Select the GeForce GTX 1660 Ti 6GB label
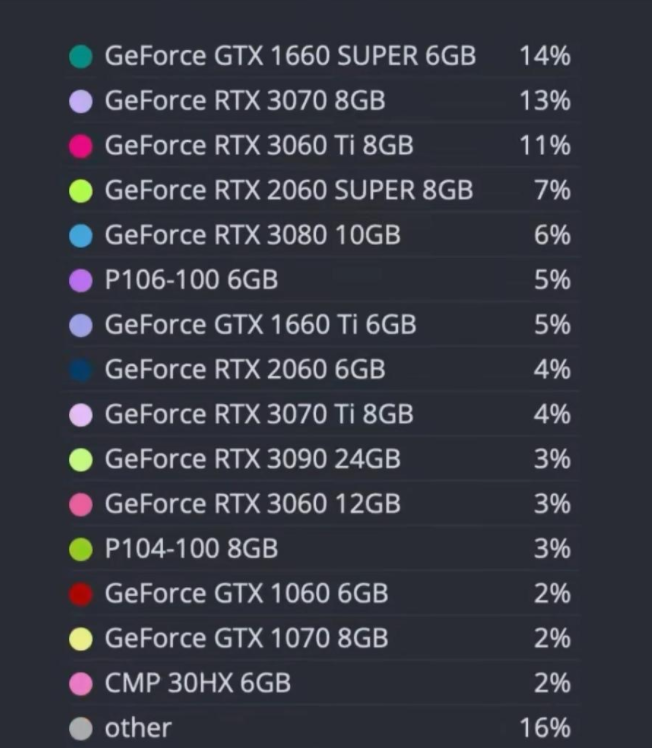The height and width of the screenshot is (748, 652). 260,324
